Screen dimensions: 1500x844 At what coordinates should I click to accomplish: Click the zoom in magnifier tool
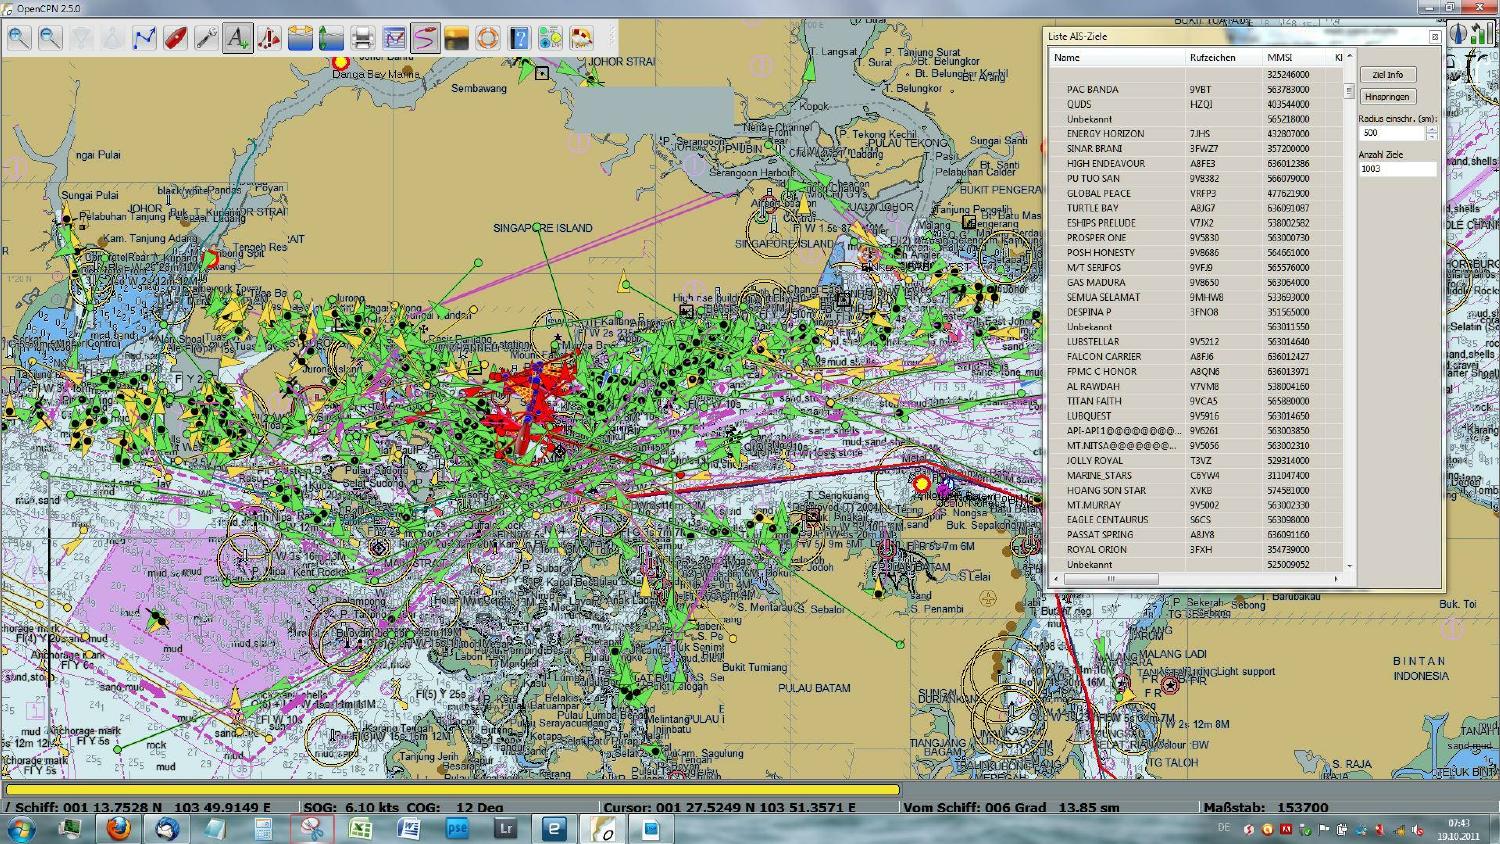pyautogui.click(x=19, y=39)
